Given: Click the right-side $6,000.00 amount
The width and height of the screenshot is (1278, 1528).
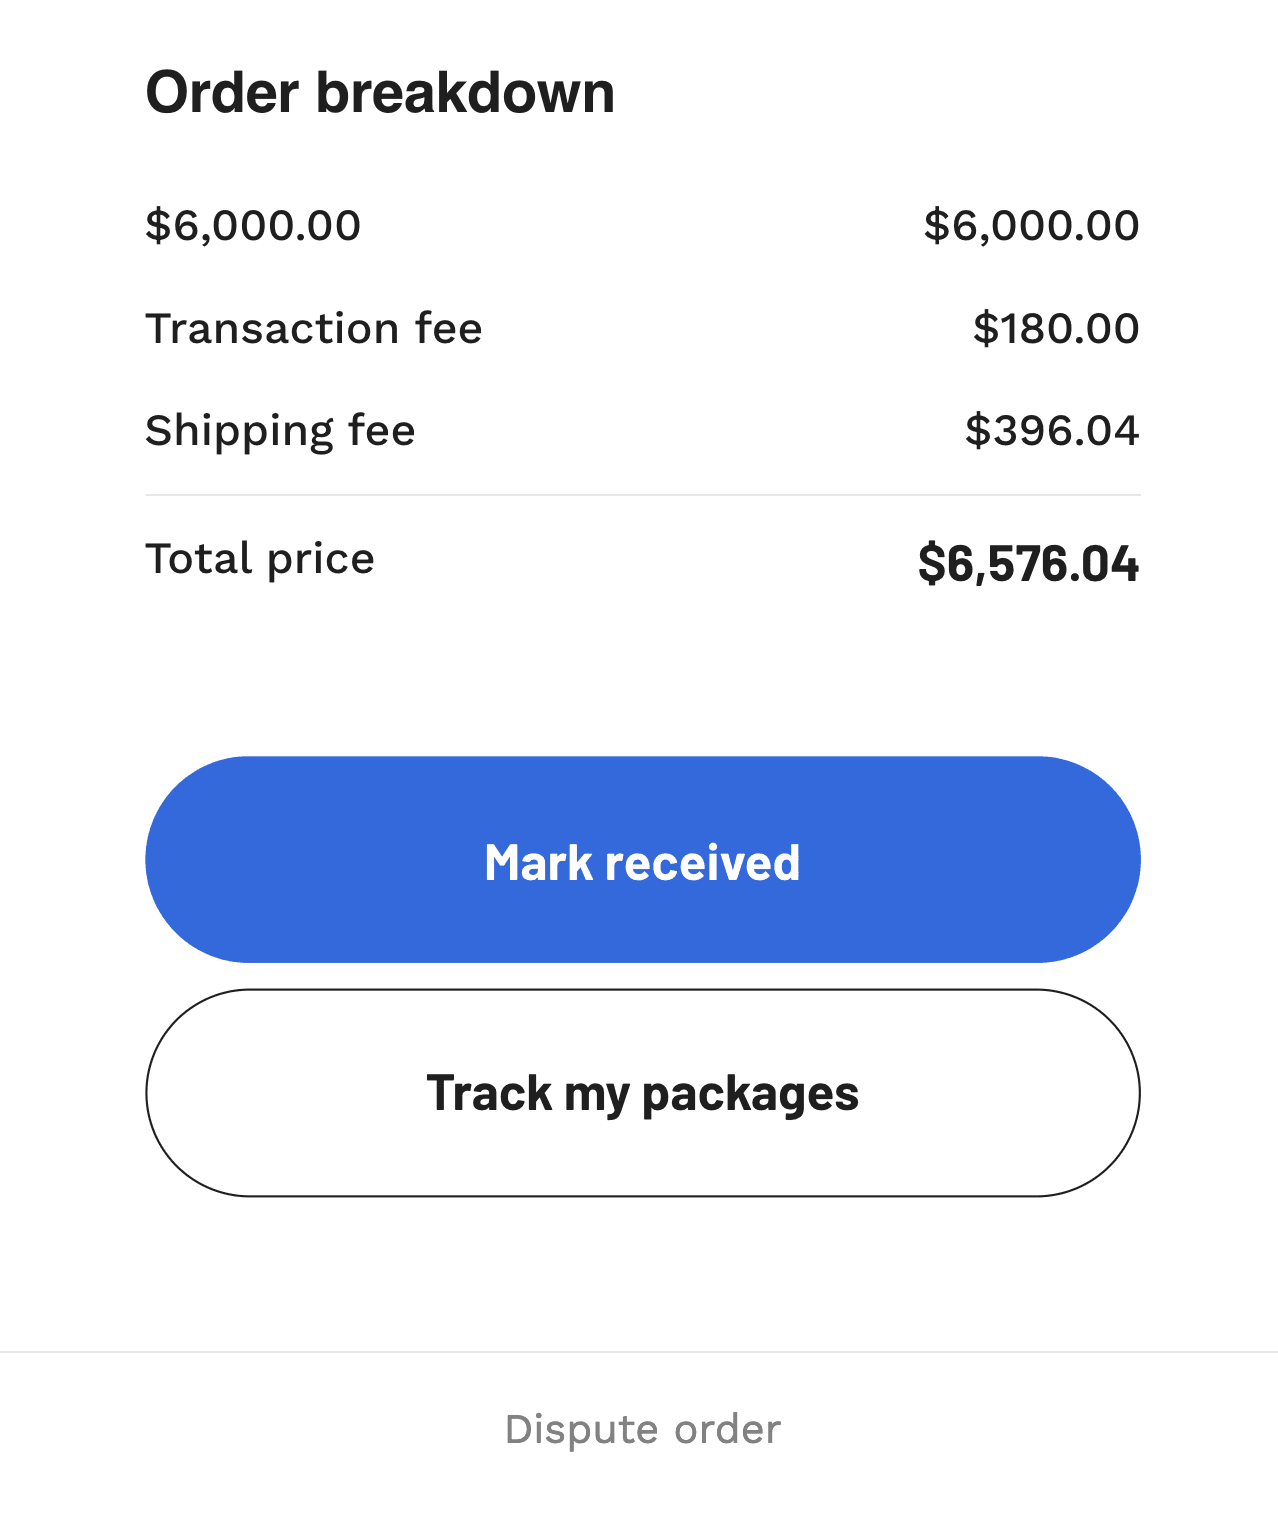Looking at the screenshot, I should 1031,225.
